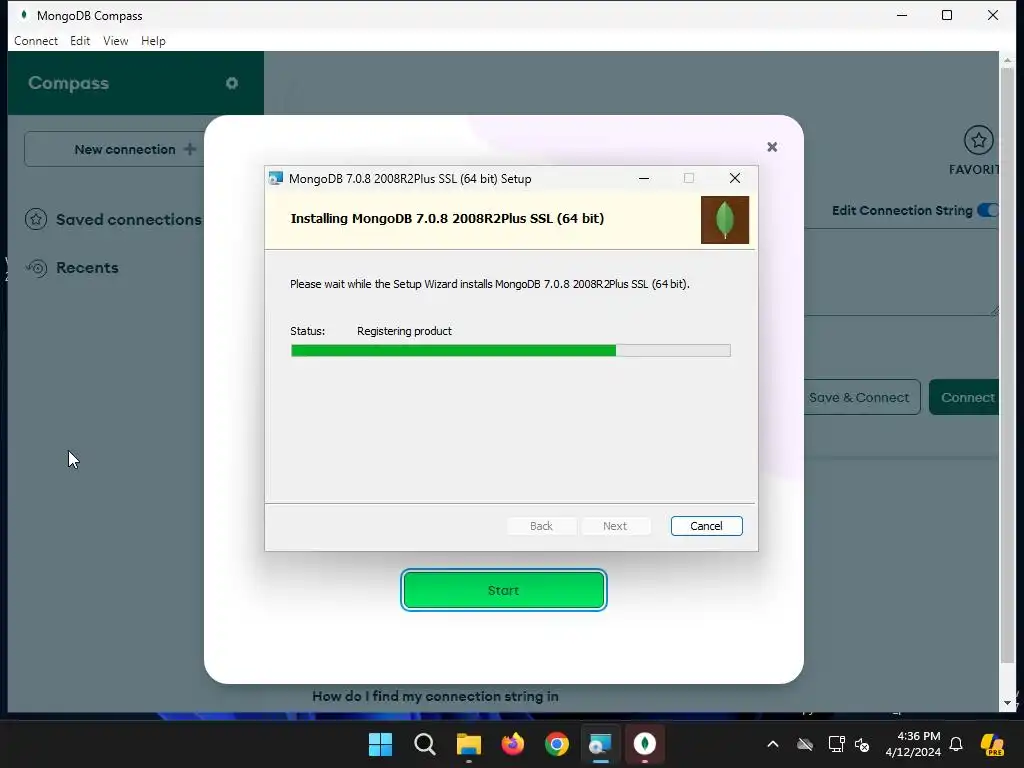Click the green Start button

pos(504,590)
